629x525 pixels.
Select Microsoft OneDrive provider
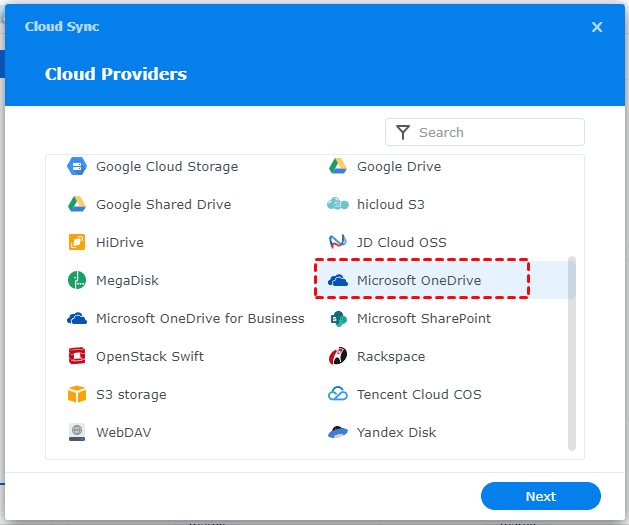coord(419,281)
